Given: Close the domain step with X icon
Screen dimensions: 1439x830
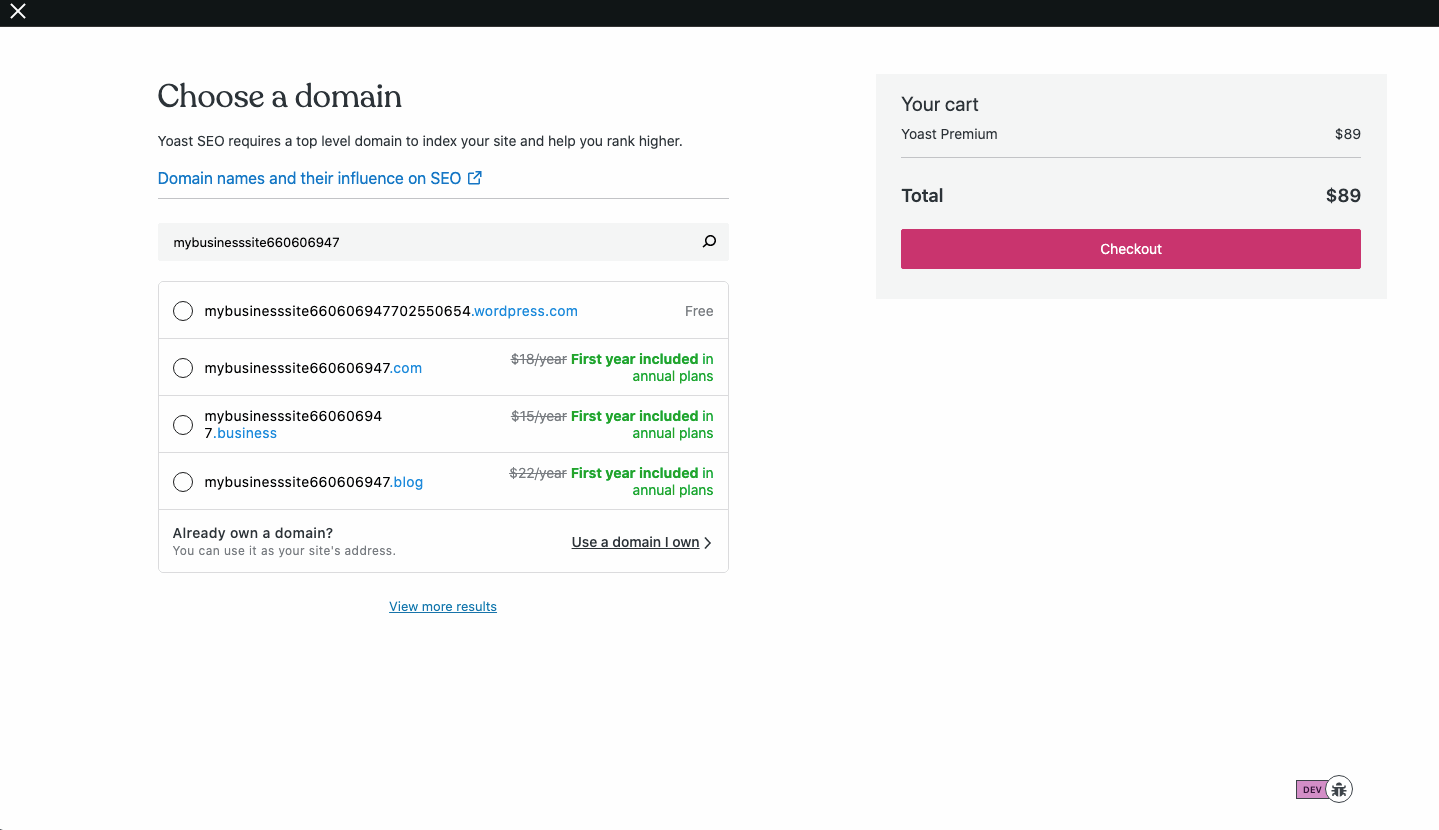Looking at the screenshot, I should [x=18, y=12].
